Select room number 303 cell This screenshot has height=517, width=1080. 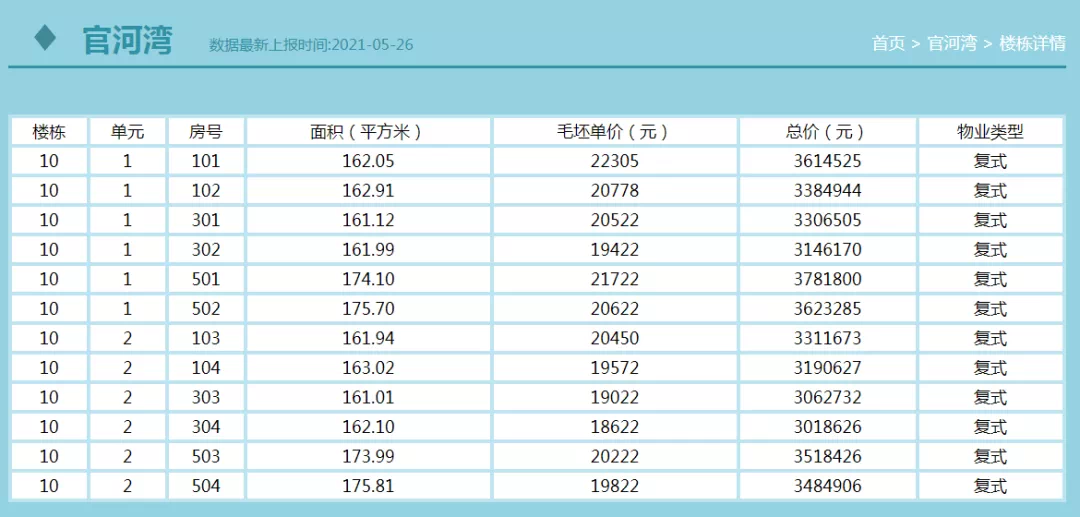pyautogui.click(x=206, y=397)
